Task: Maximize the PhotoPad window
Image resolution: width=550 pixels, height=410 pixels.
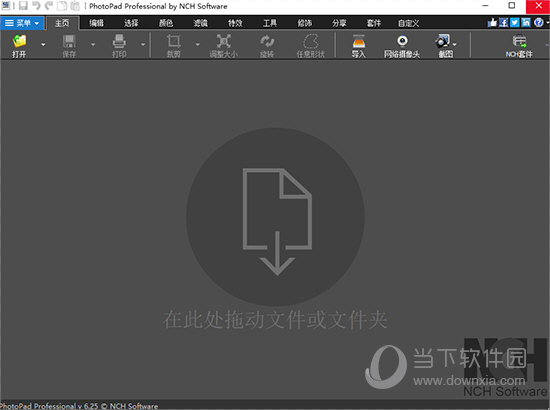Action: click(x=512, y=6)
